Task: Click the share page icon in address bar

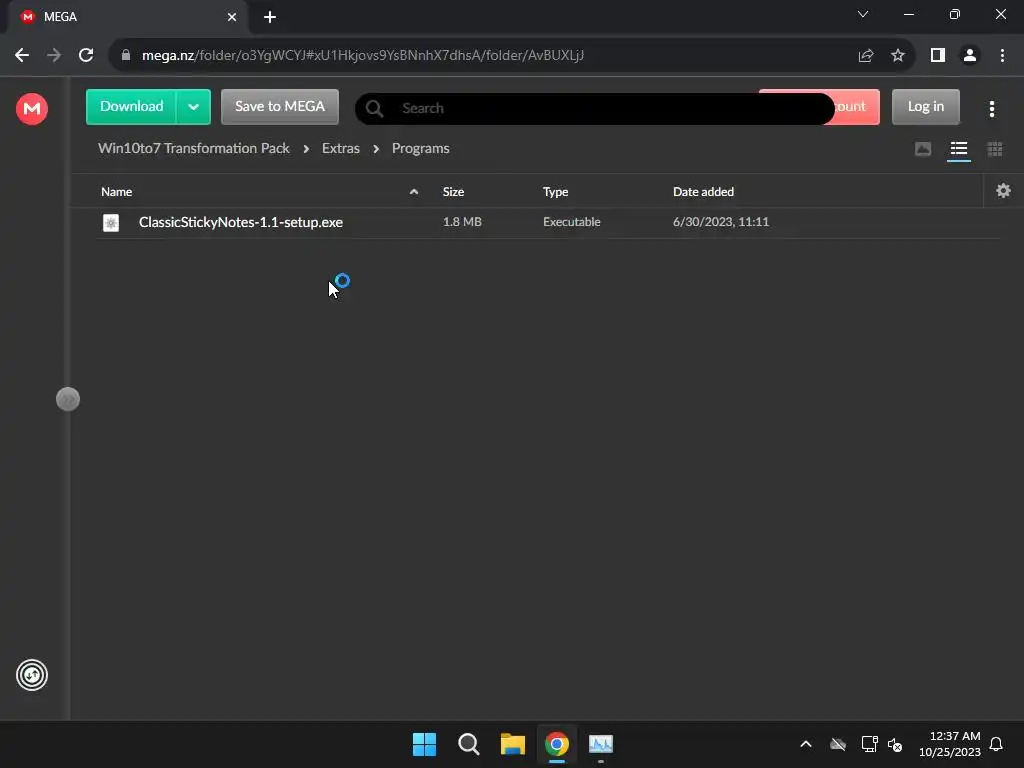Action: click(866, 56)
